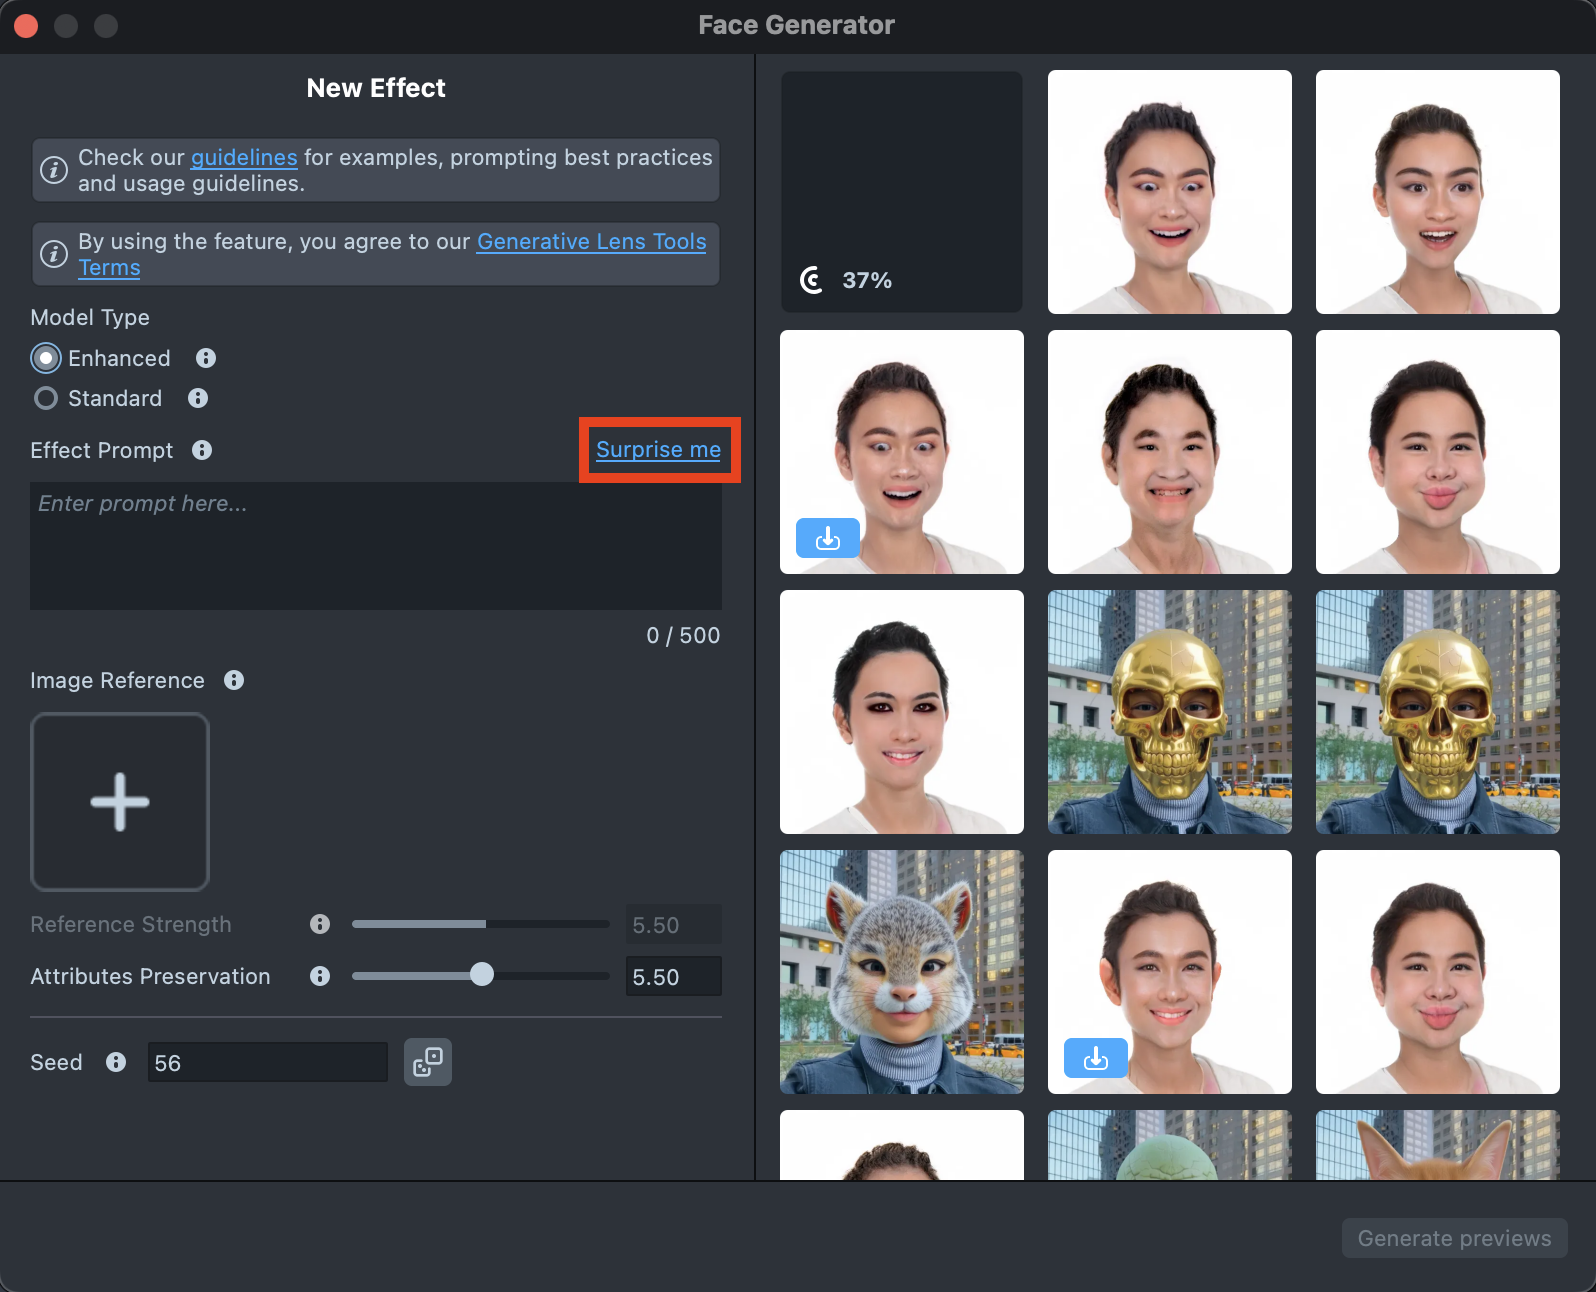The image size is (1596, 1292).
Task: Randomize seed with the dice icon
Action: pyautogui.click(x=428, y=1062)
